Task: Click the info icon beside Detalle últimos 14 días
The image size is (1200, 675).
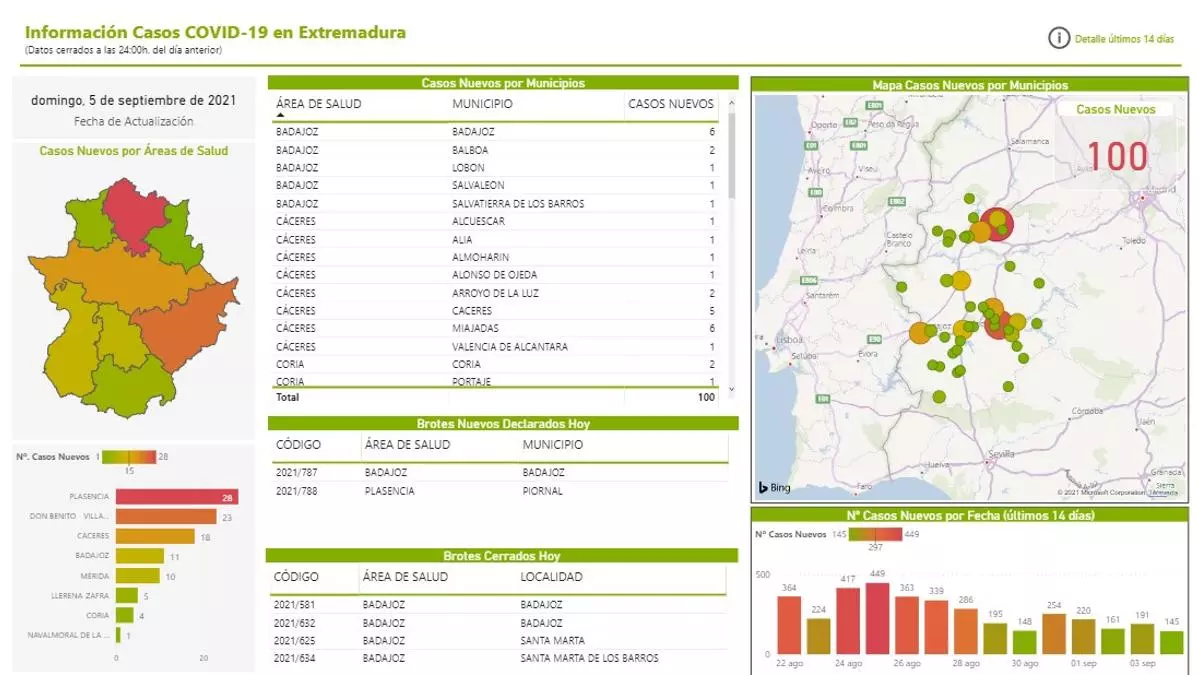Action: click(1058, 39)
